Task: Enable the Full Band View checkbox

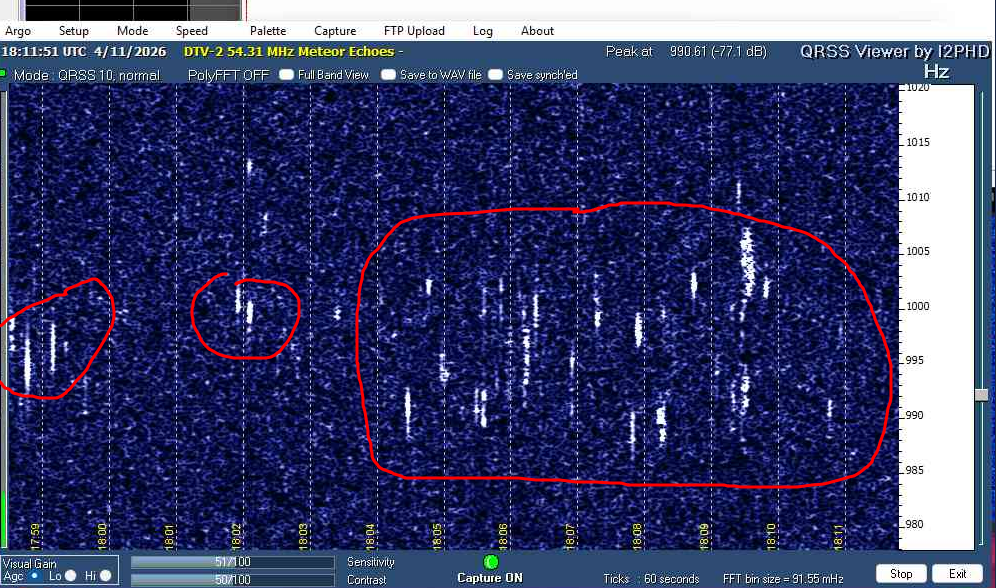Action: 286,75
